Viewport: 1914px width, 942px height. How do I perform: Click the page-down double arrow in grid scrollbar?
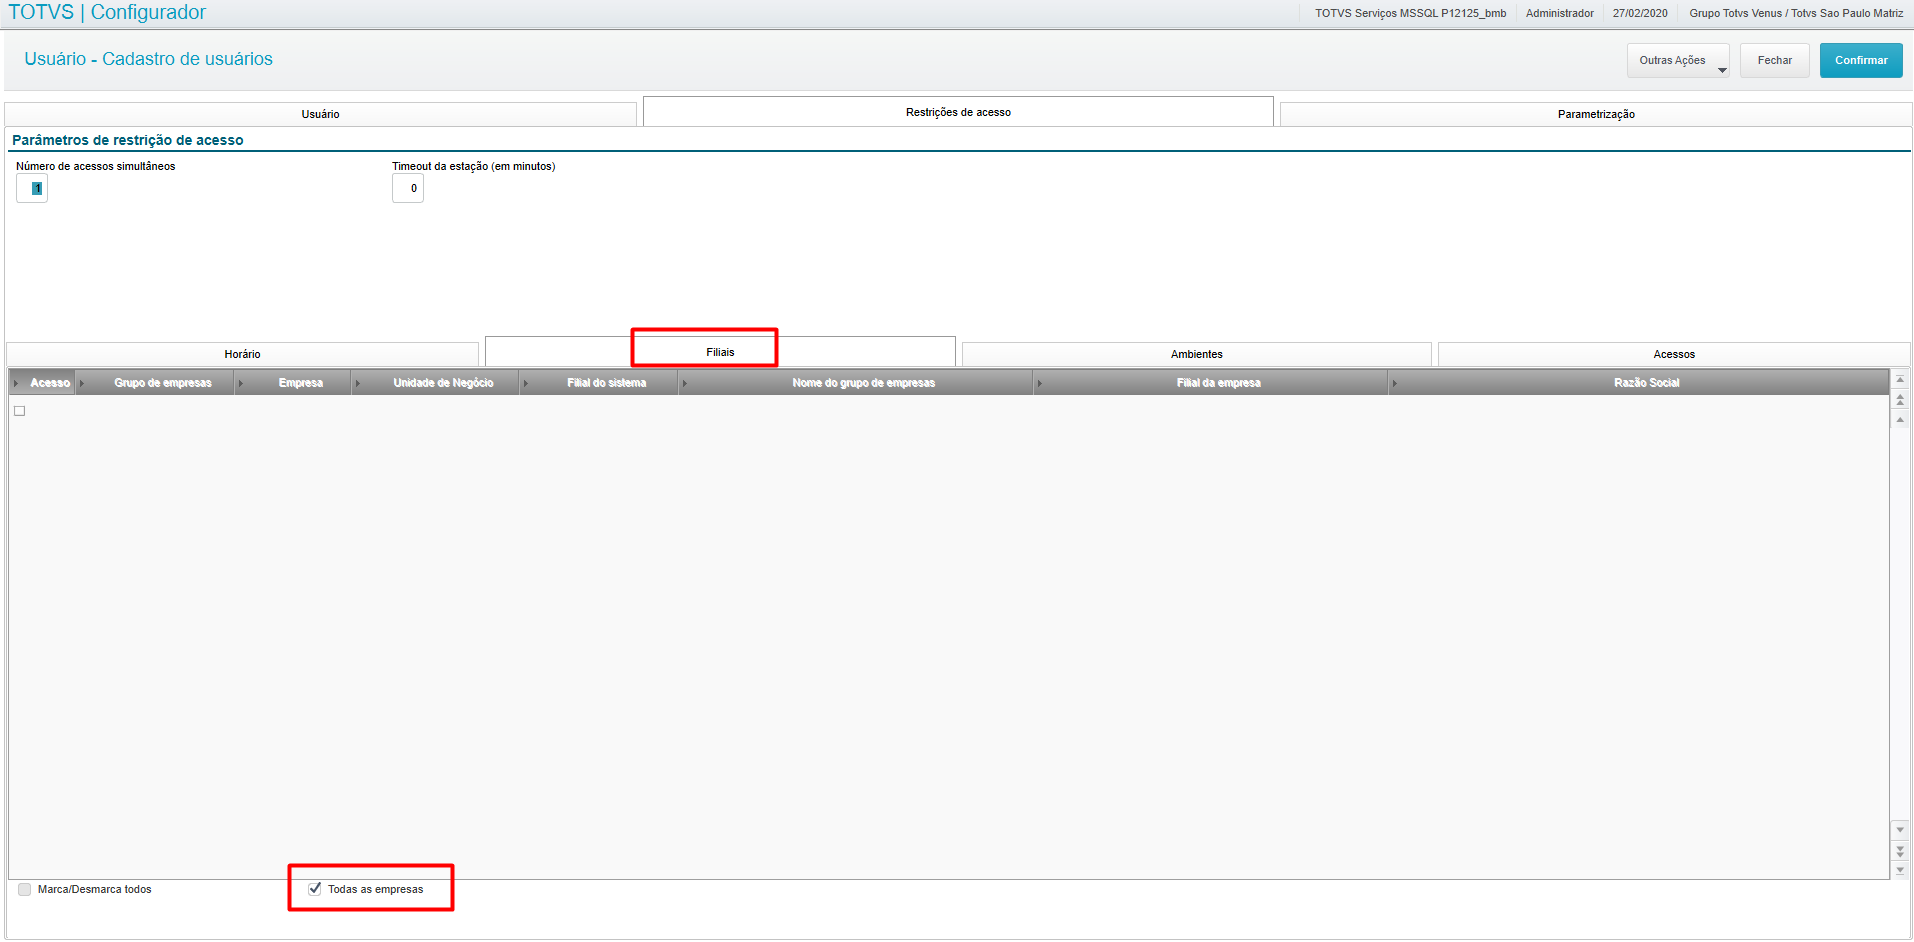pyautogui.click(x=1900, y=851)
